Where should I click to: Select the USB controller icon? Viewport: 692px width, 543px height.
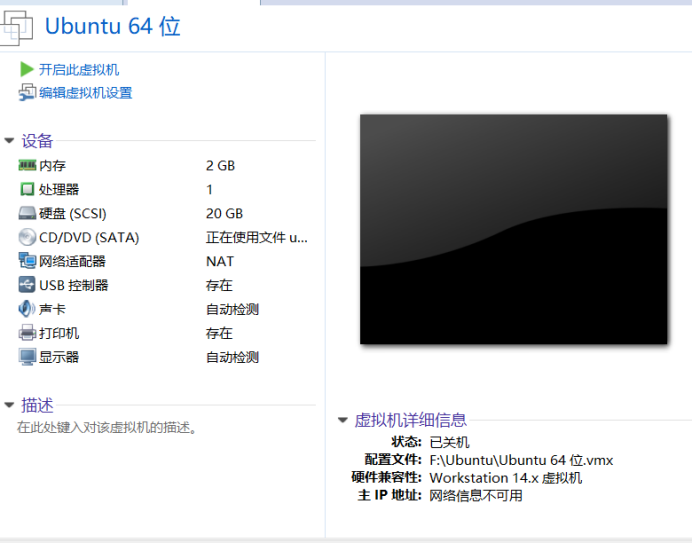click(27, 285)
